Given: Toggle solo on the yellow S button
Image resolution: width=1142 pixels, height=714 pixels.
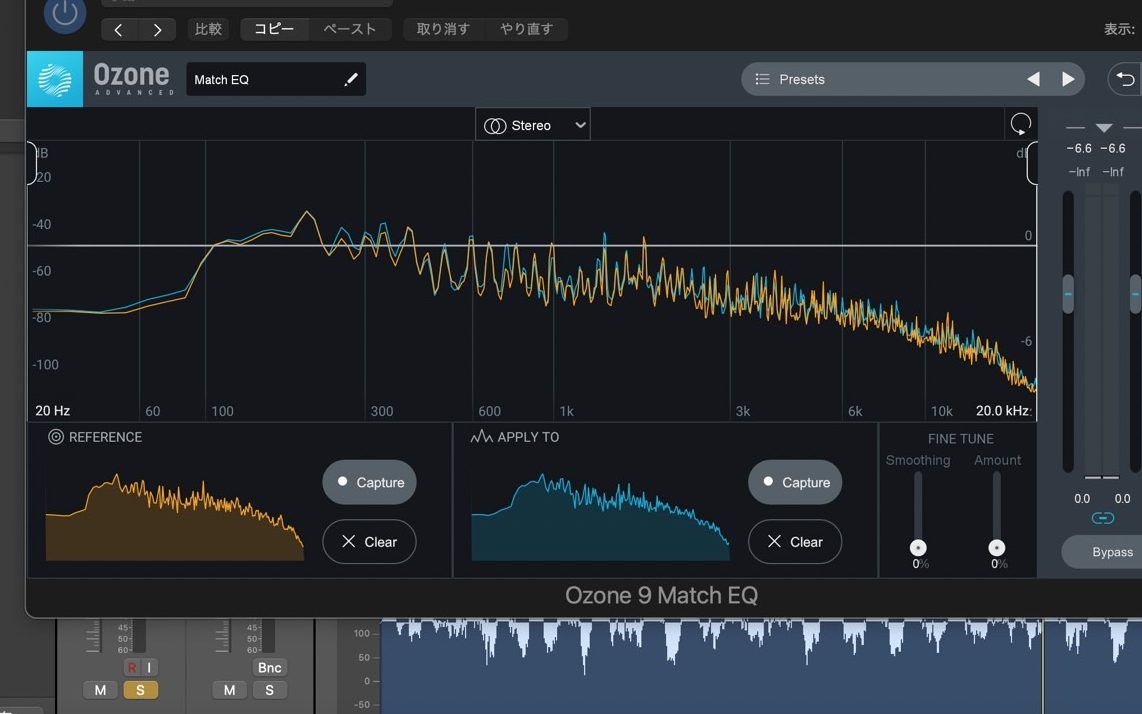Looking at the screenshot, I should (x=141, y=690).
